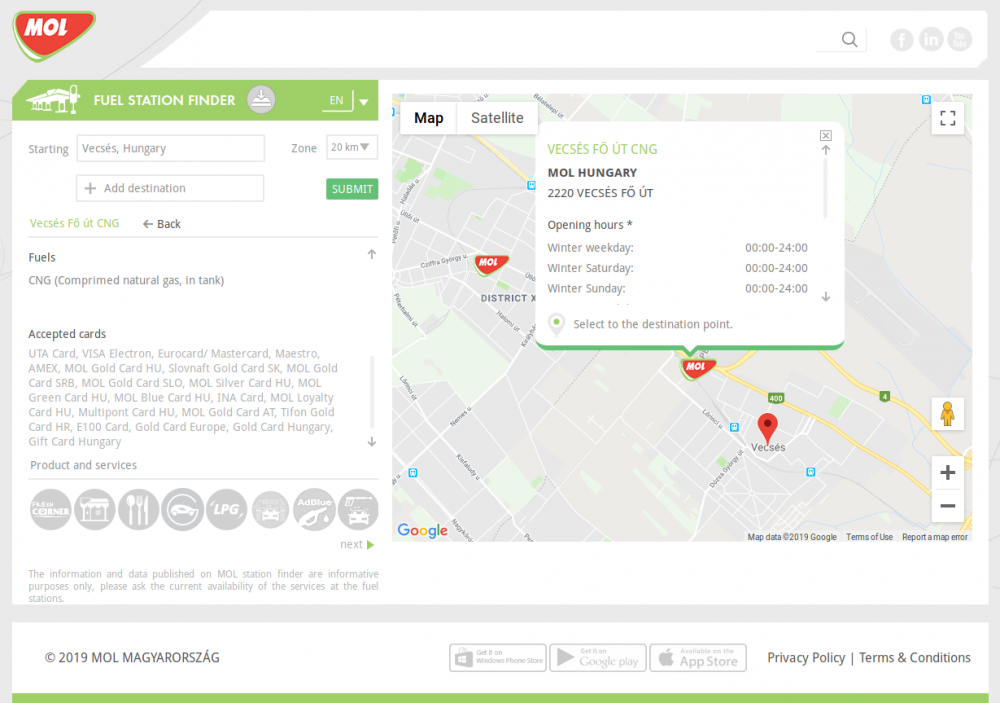Click MOL station marker below popup
Viewport: 1000px width, 703px height.
pos(698,368)
